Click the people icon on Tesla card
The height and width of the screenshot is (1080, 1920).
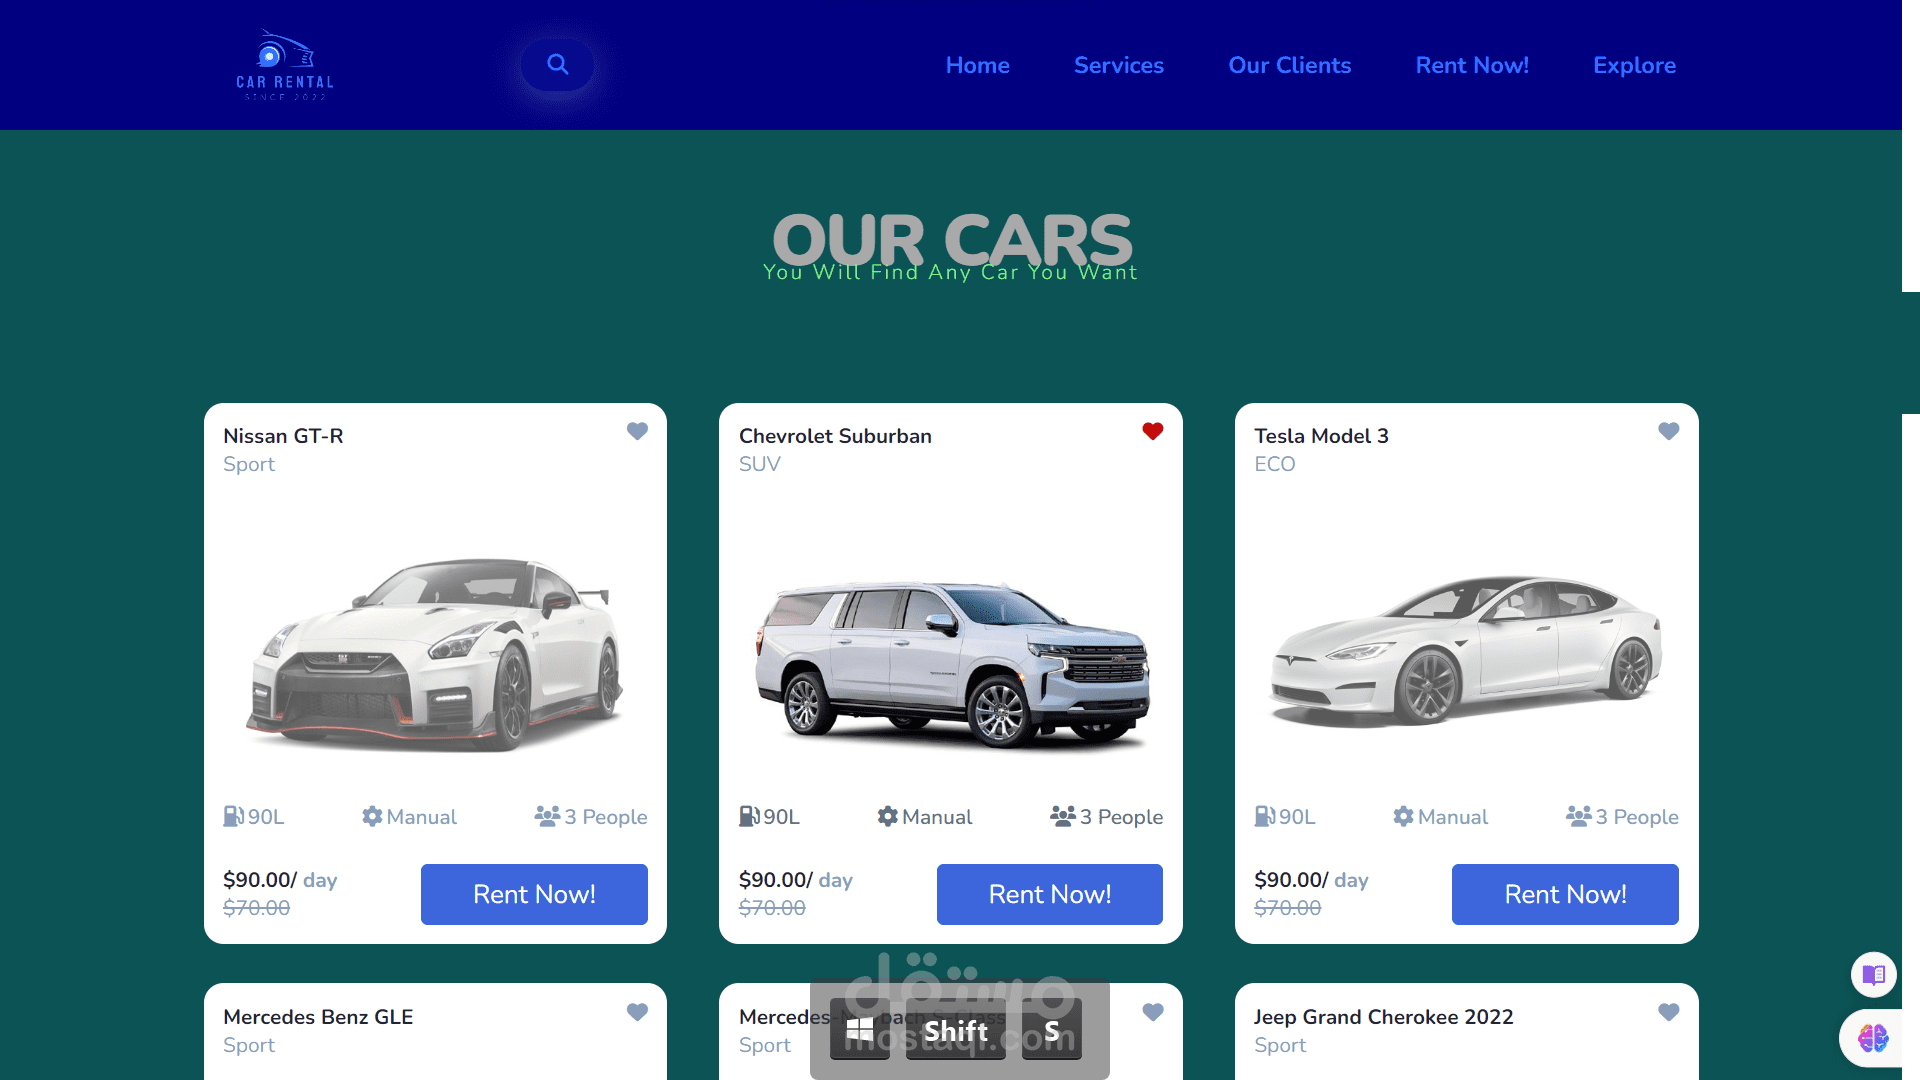click(x=1578, y=816)
